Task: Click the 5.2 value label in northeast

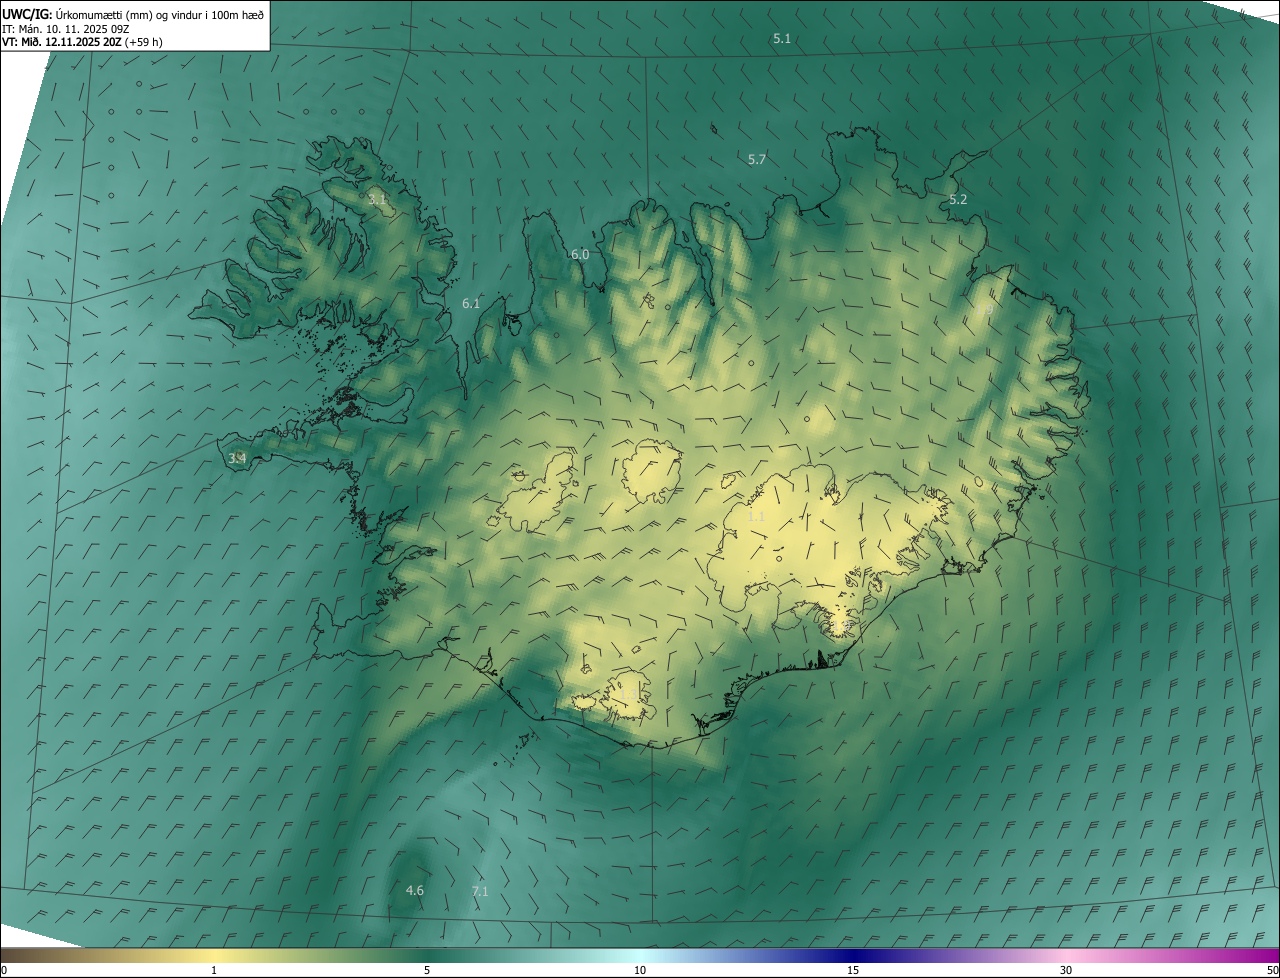Action: [x=958, y=199]
